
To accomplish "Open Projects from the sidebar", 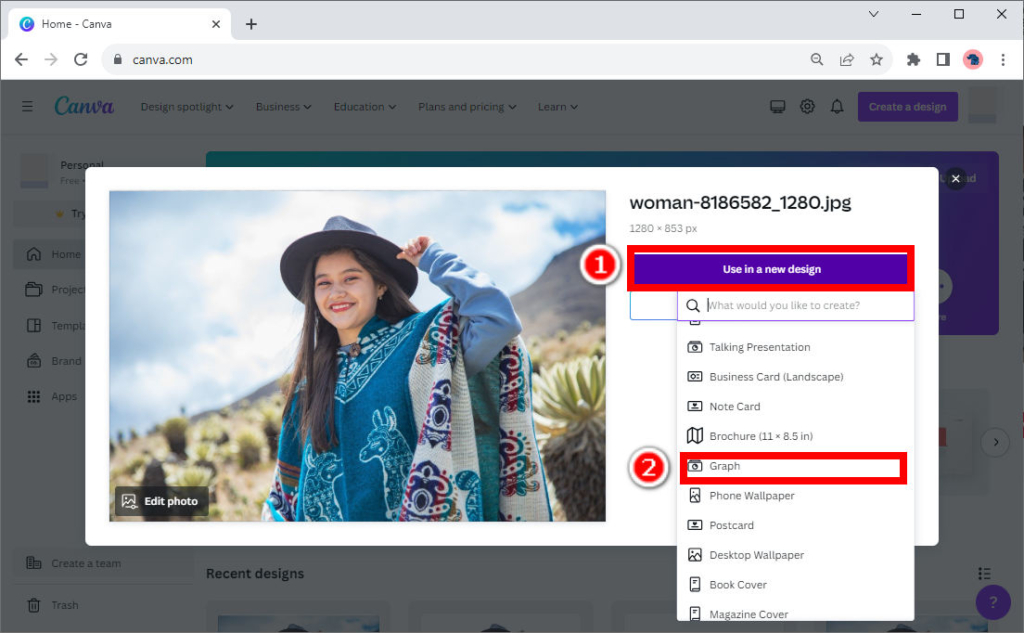I will (62, 289).
